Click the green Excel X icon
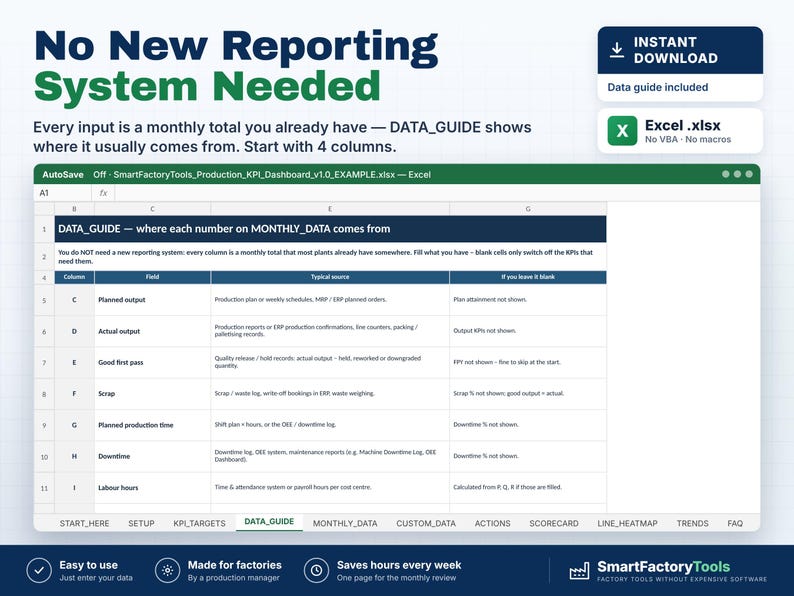Screen dimensions: 794x596 pos(622,131)
